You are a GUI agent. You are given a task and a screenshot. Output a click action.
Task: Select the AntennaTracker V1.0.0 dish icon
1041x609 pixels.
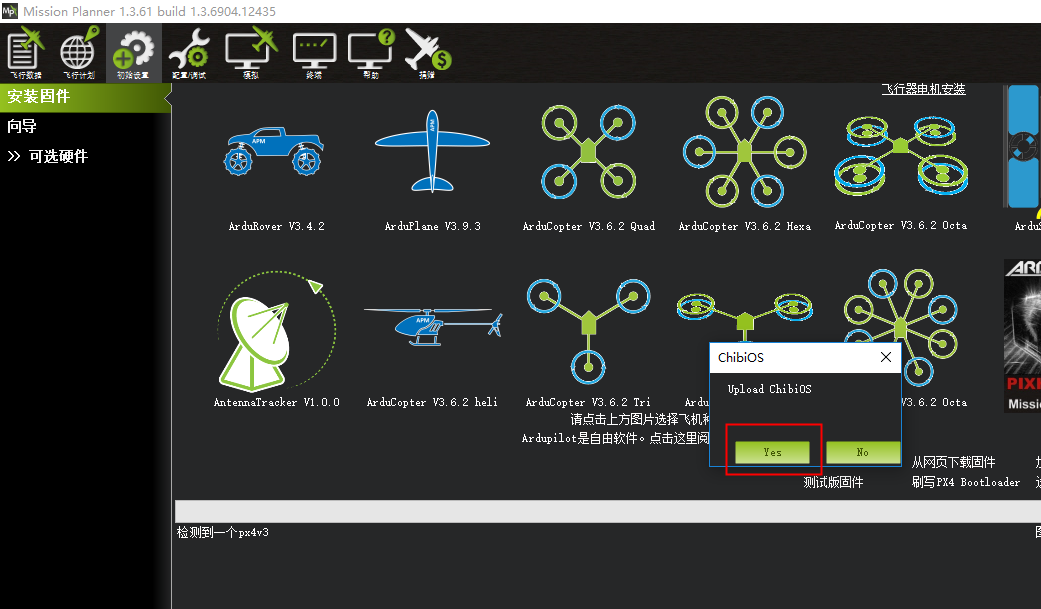[x=277, y=330]
